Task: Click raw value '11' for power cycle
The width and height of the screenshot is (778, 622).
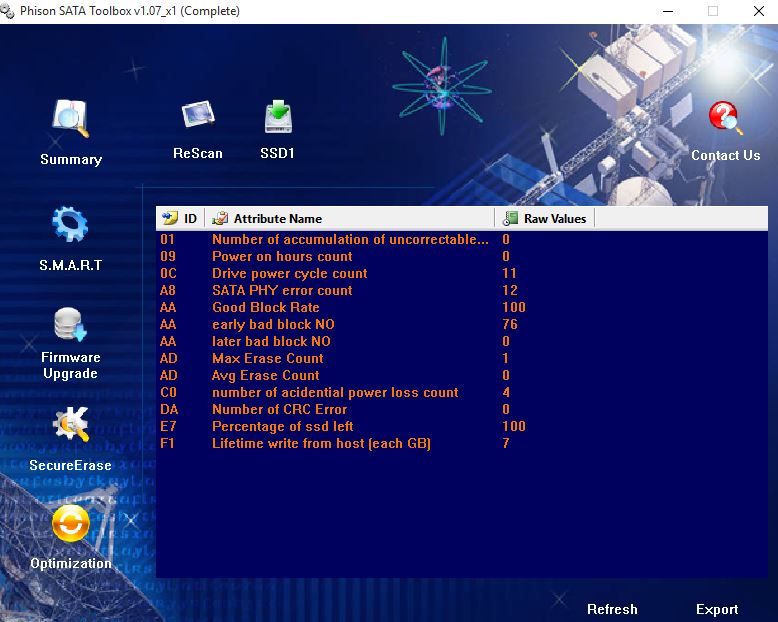Action: point(509,273)
